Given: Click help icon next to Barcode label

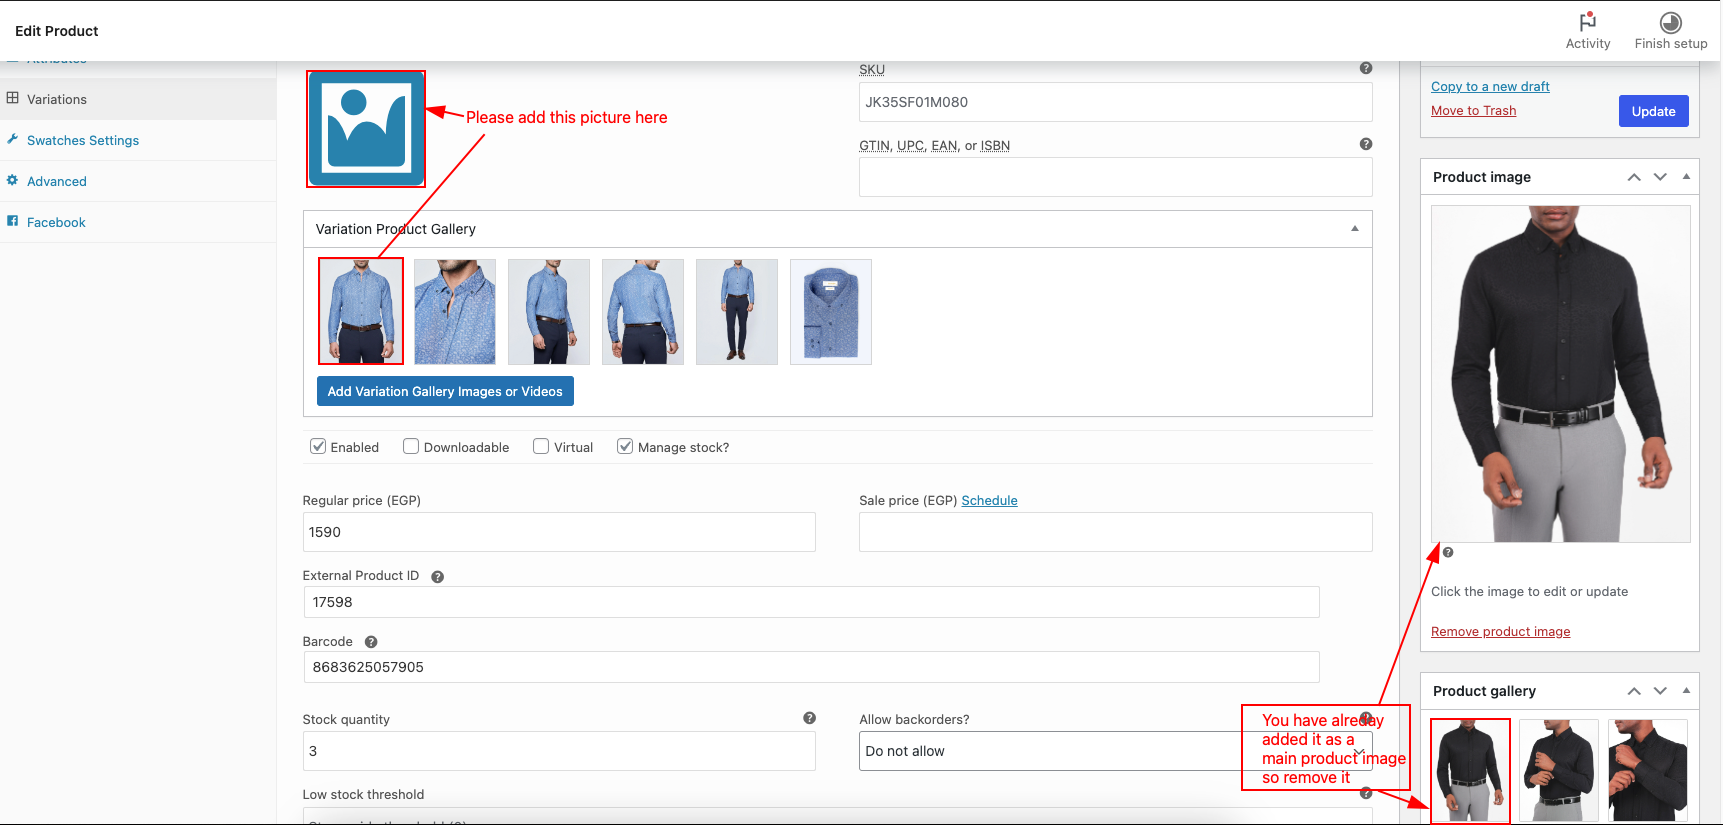Looking at the screenshot, I should (x=371, y=642).
